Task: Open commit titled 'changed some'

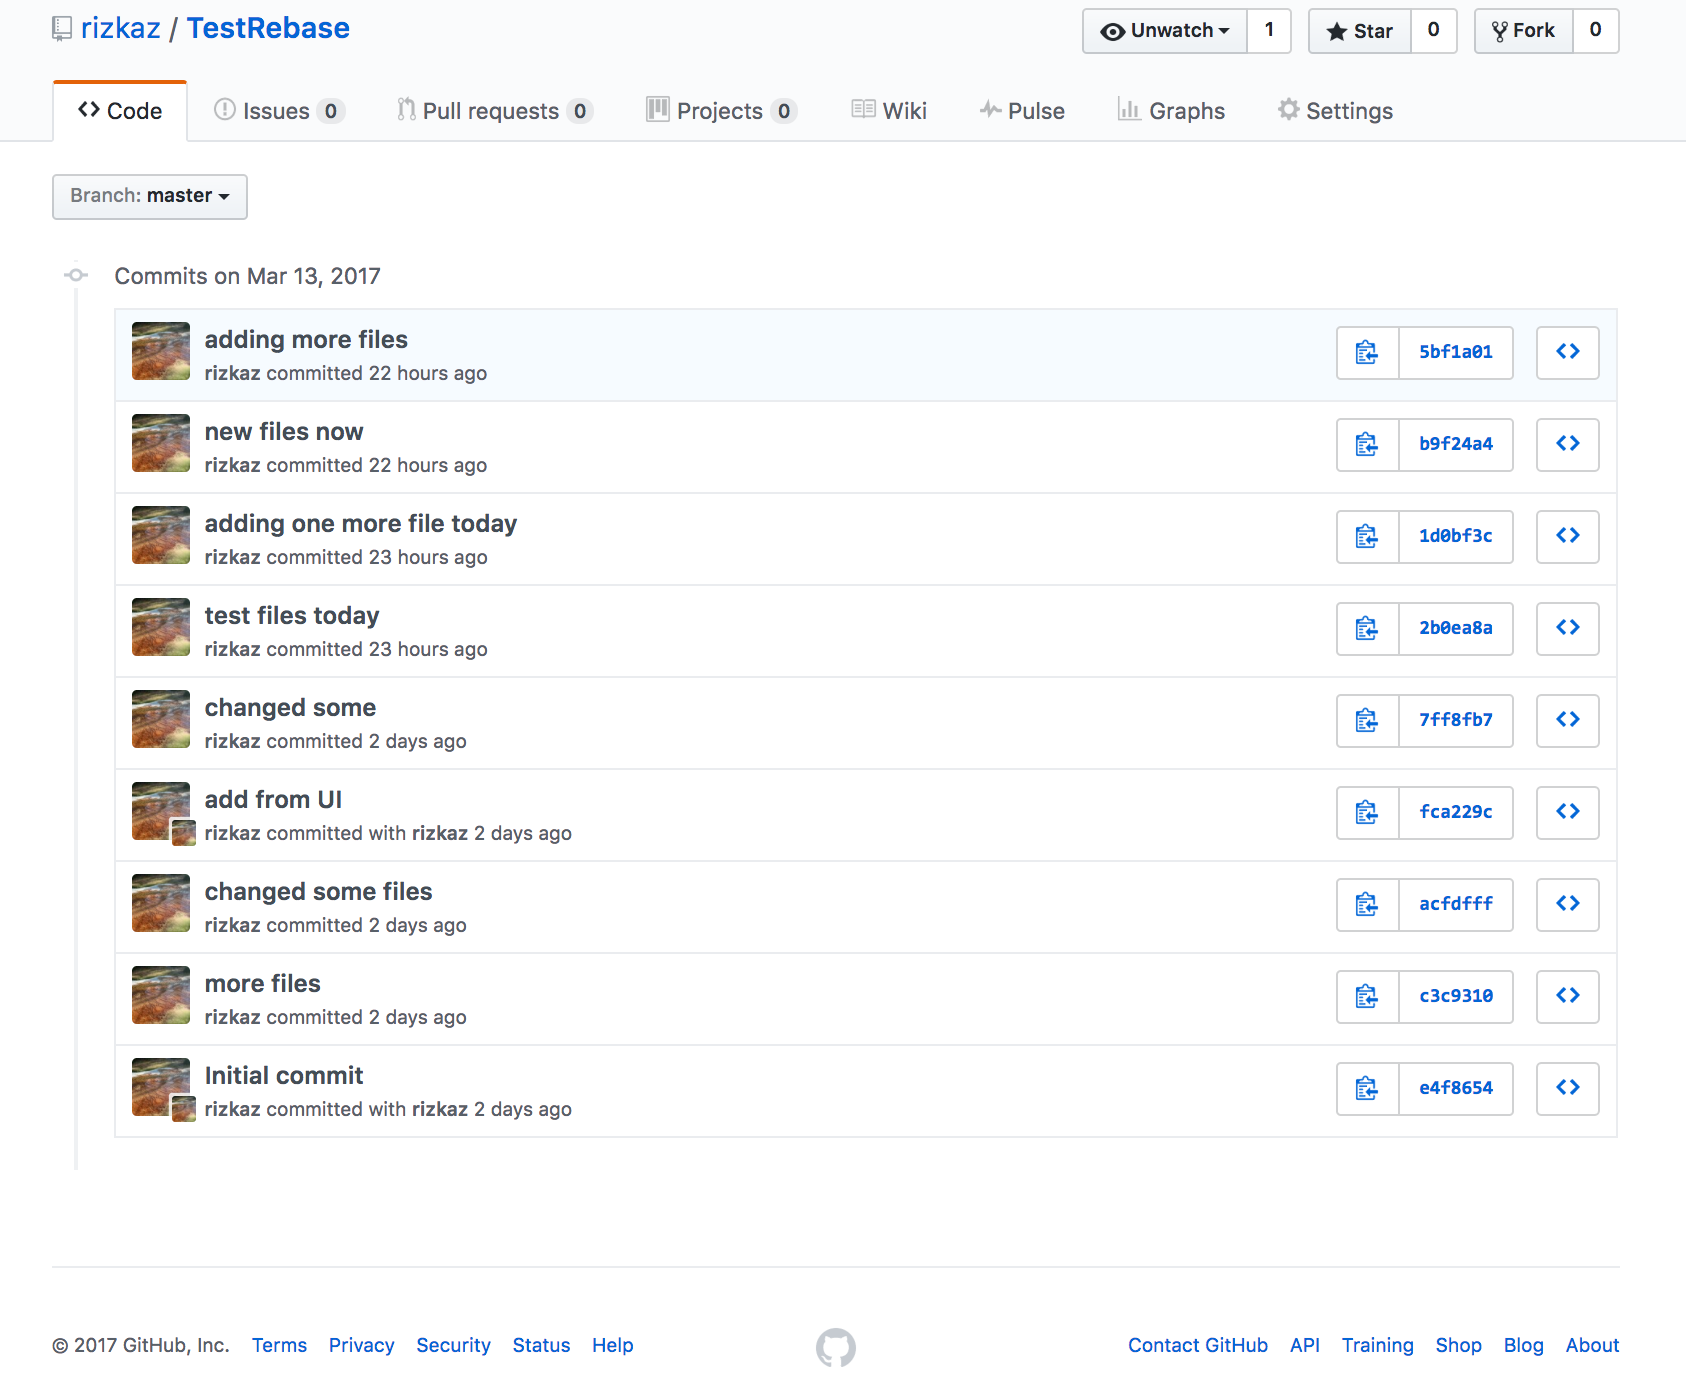Action: pyautogui.click(x=290, y=708)
